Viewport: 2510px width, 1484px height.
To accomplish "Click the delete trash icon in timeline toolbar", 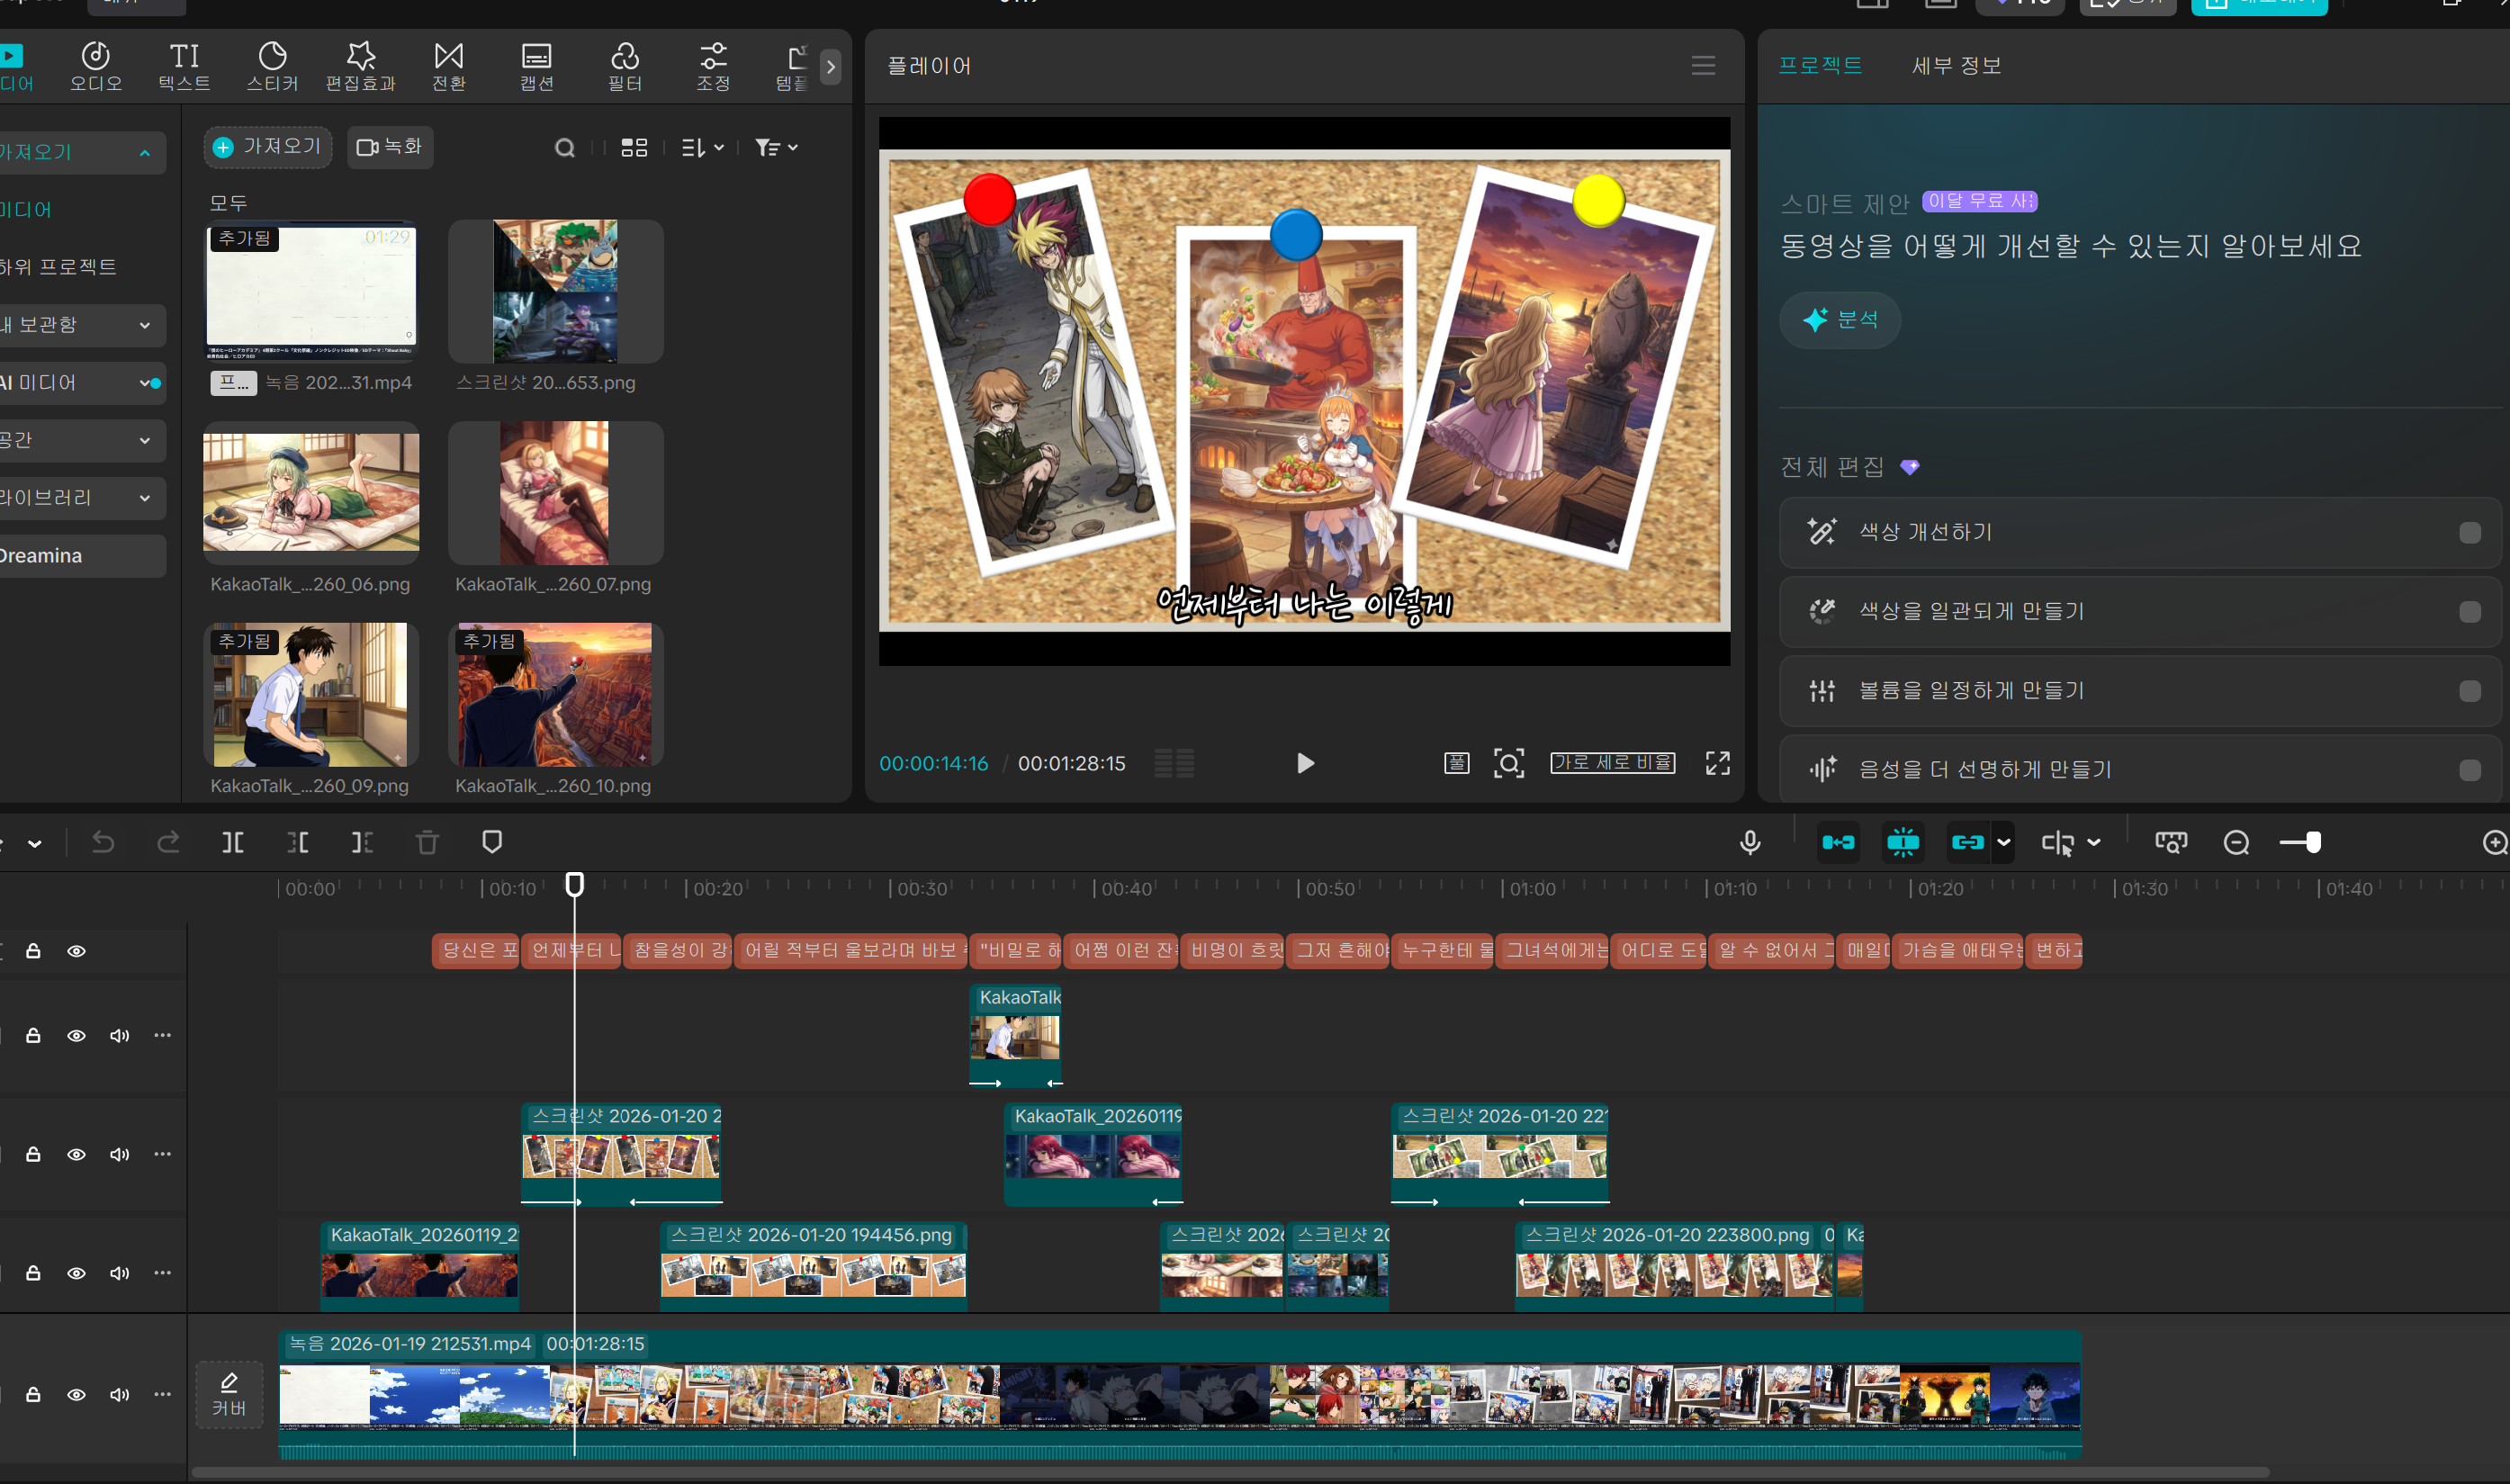I will [x=427, y=843].
